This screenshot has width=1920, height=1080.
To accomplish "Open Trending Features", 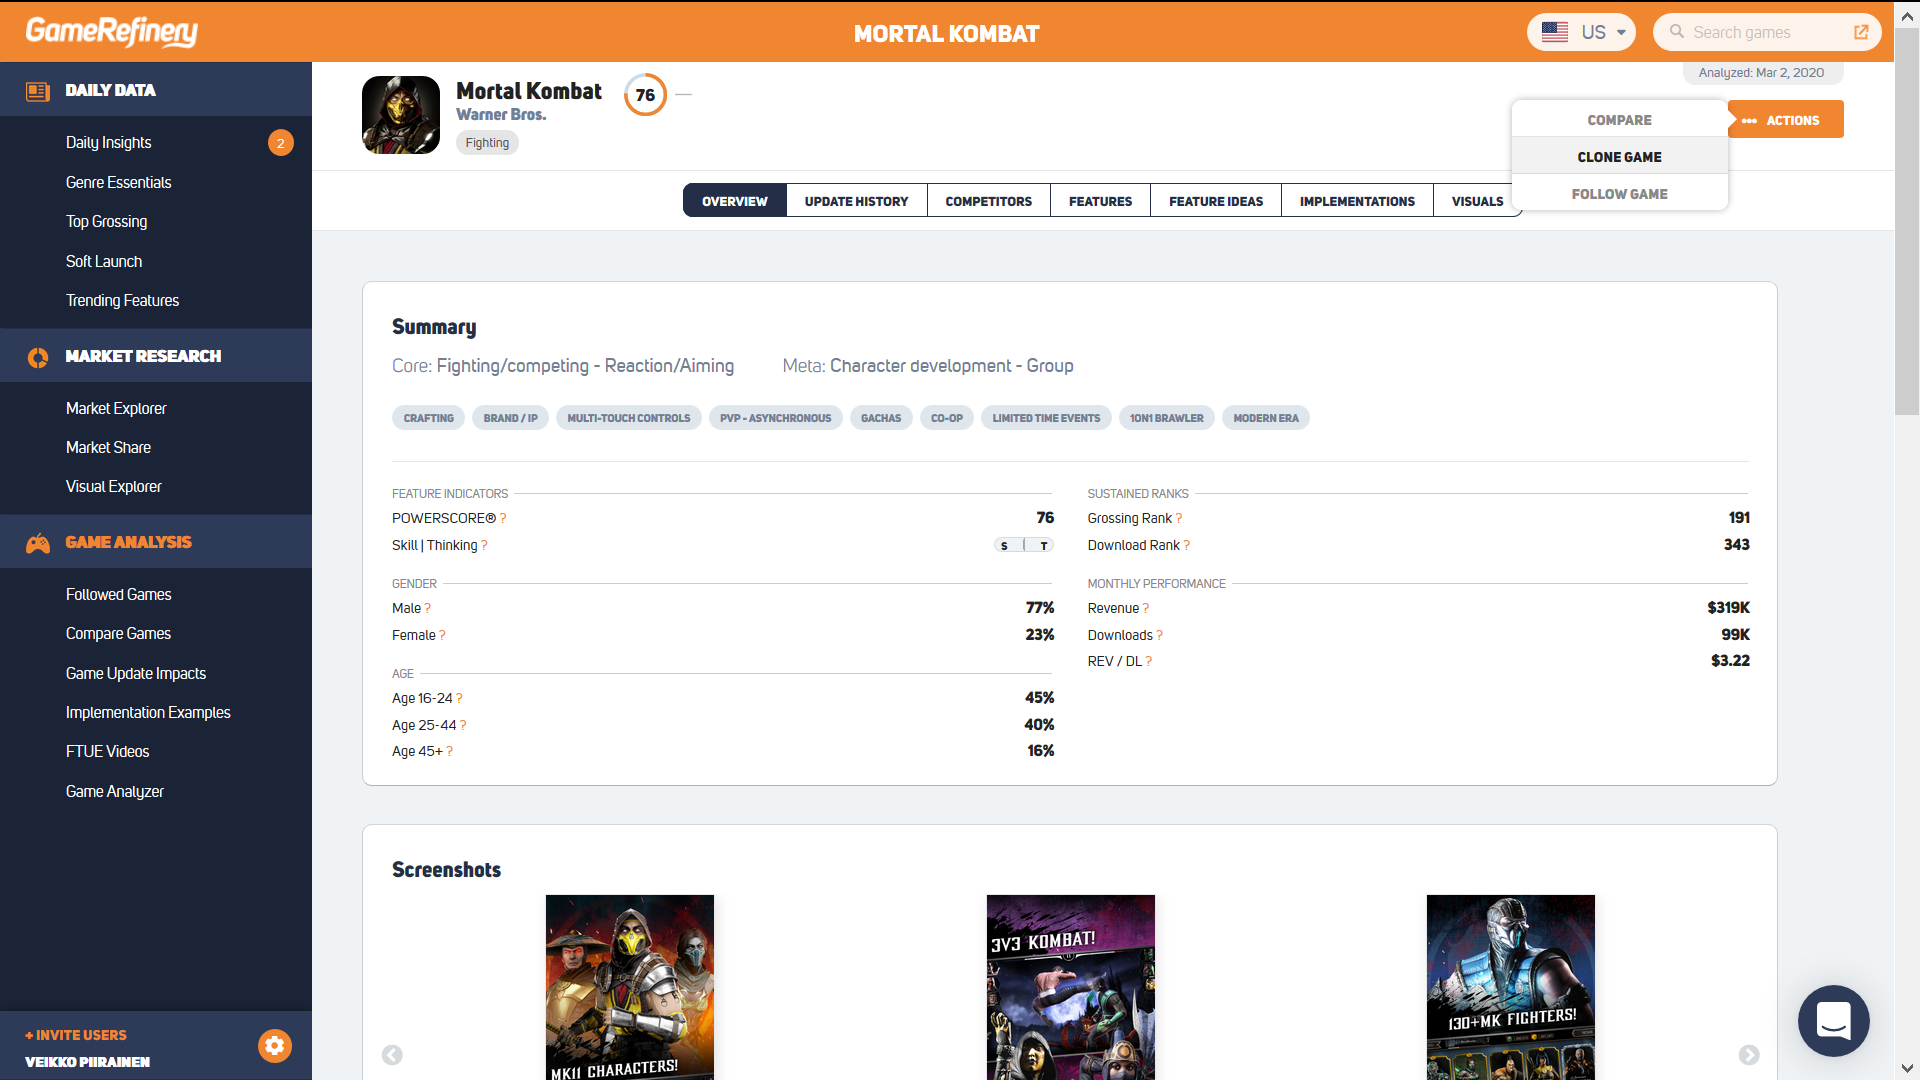I will 123,301.
